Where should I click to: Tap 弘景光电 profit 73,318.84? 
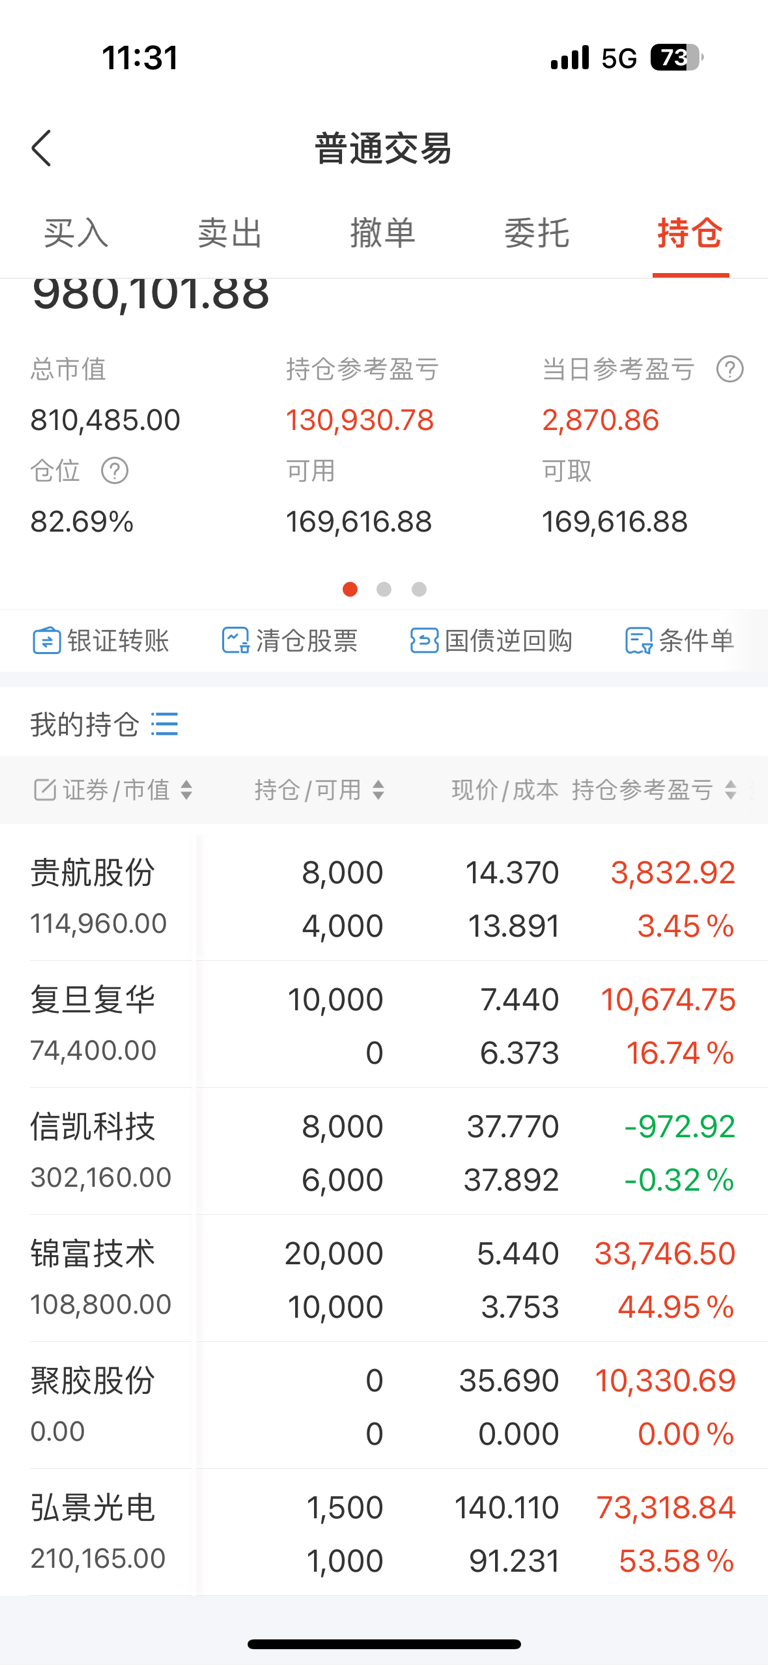coord(666,1507)
